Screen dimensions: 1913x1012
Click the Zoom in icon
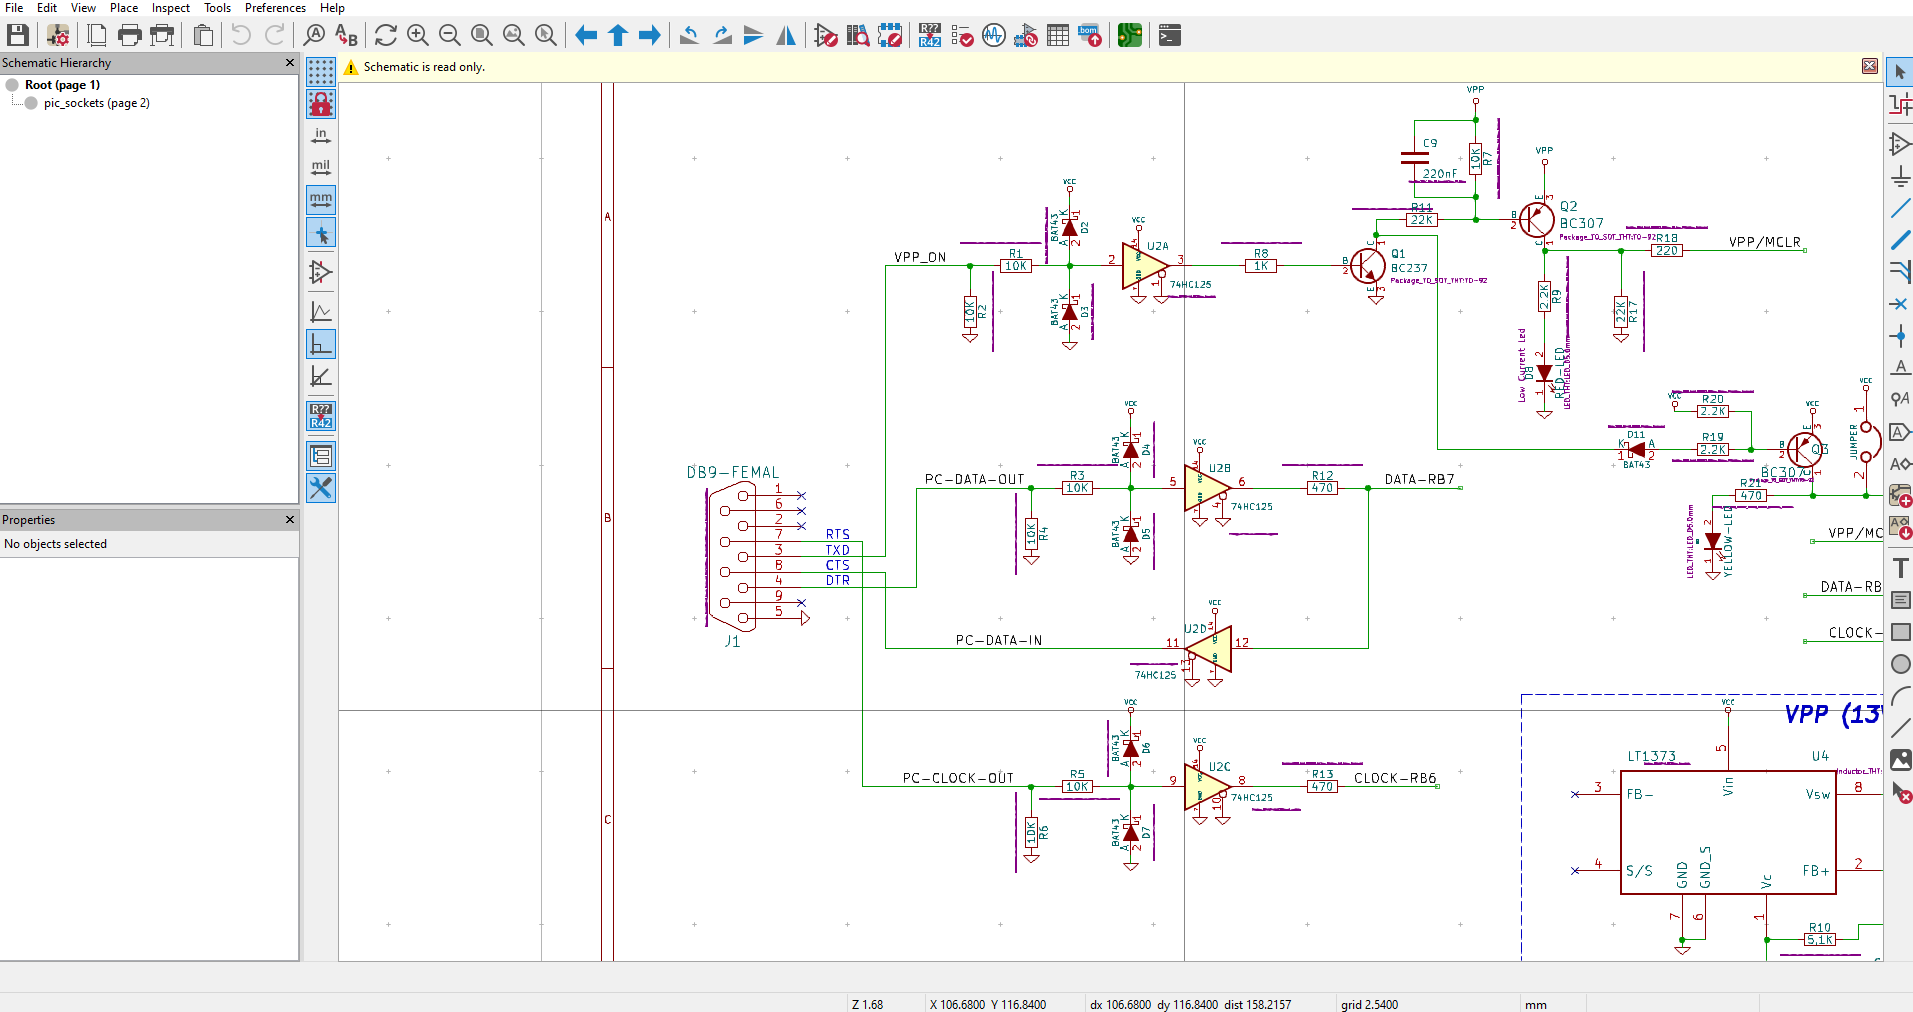click(418, 36)
